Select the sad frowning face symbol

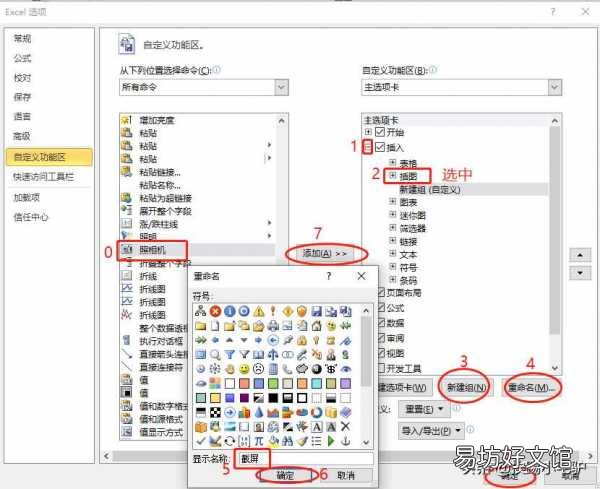259,369
